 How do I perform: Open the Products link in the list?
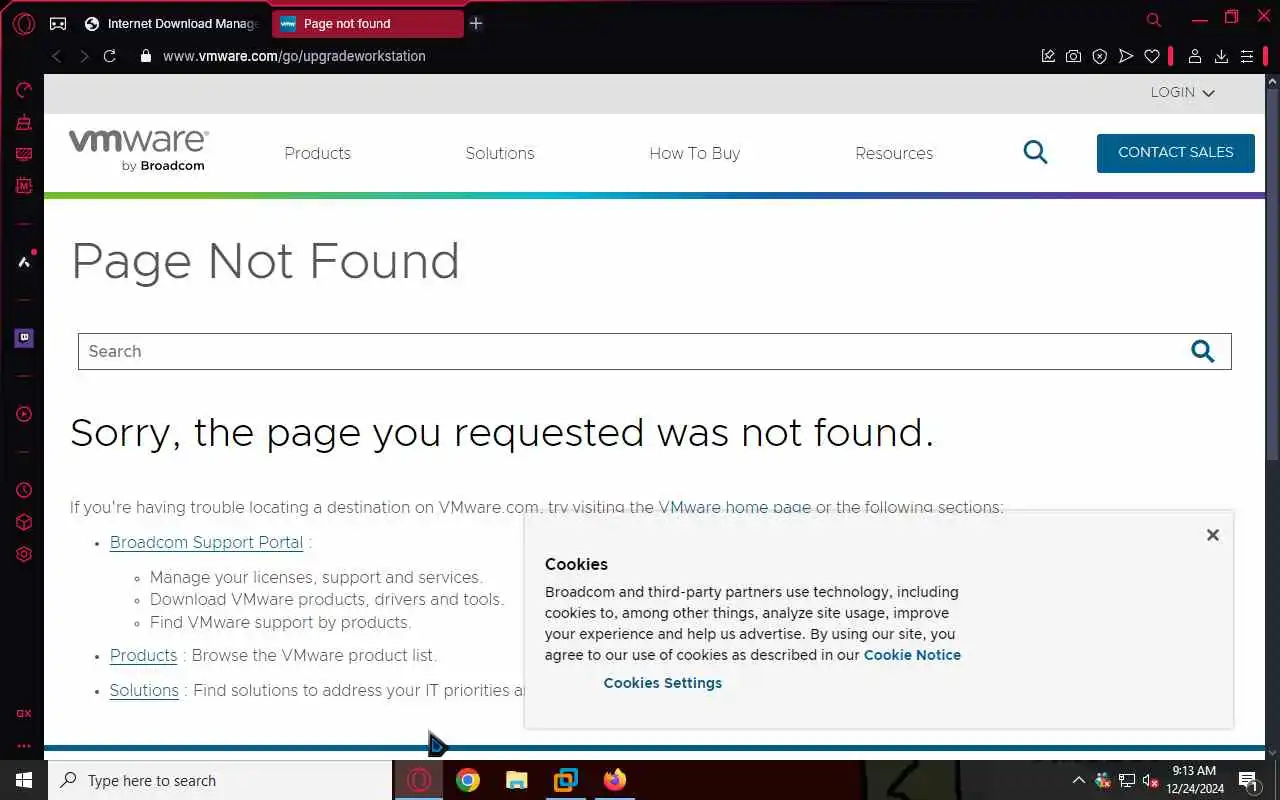143,655
